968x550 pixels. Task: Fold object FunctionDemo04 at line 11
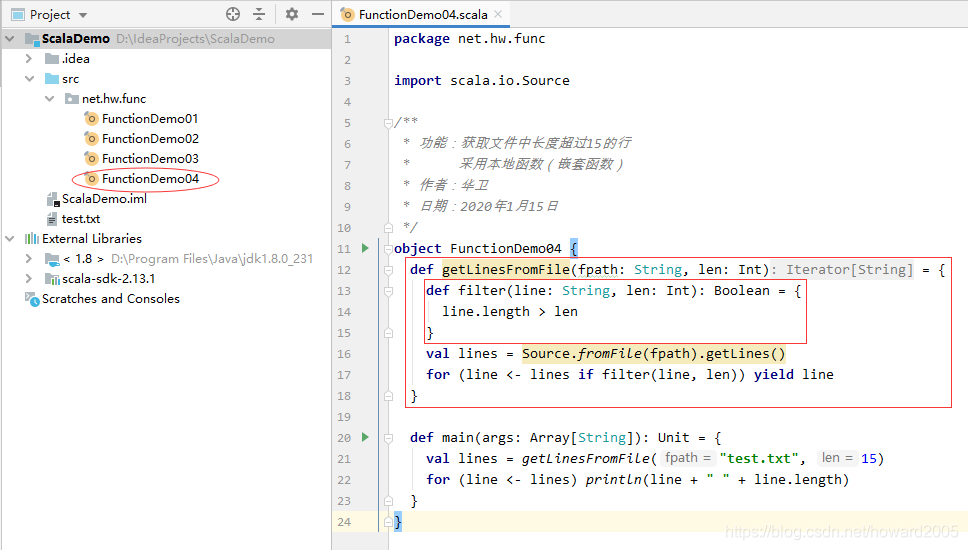388,249
